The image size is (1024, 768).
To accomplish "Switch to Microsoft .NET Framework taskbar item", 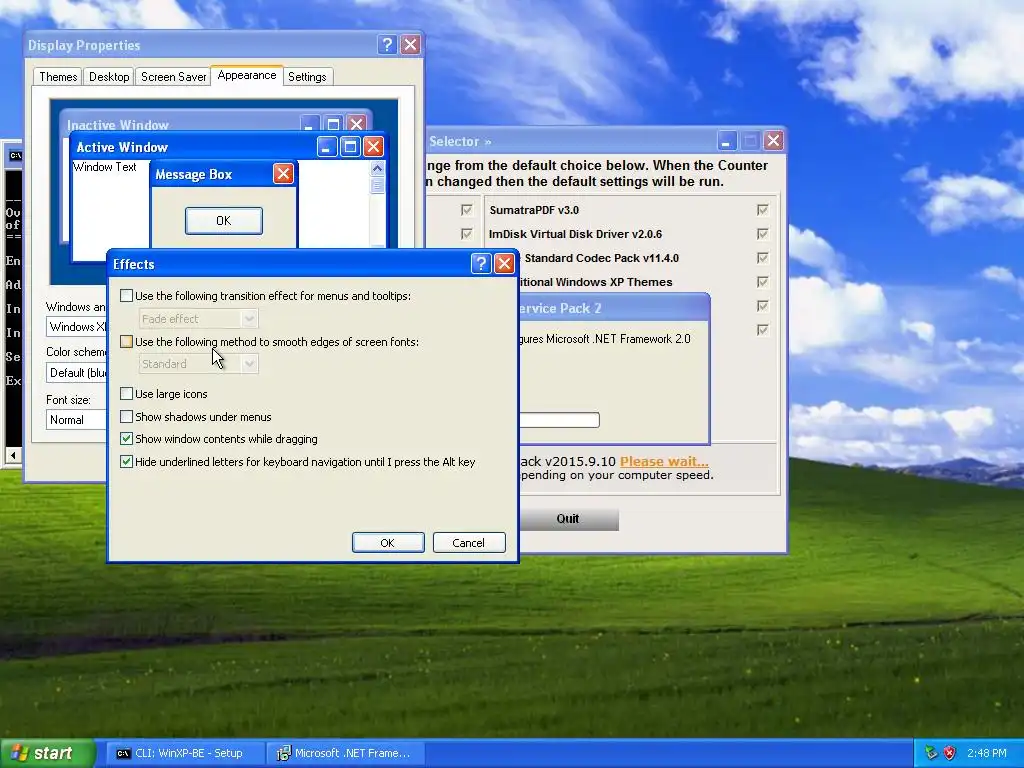I will coord(346,753).
